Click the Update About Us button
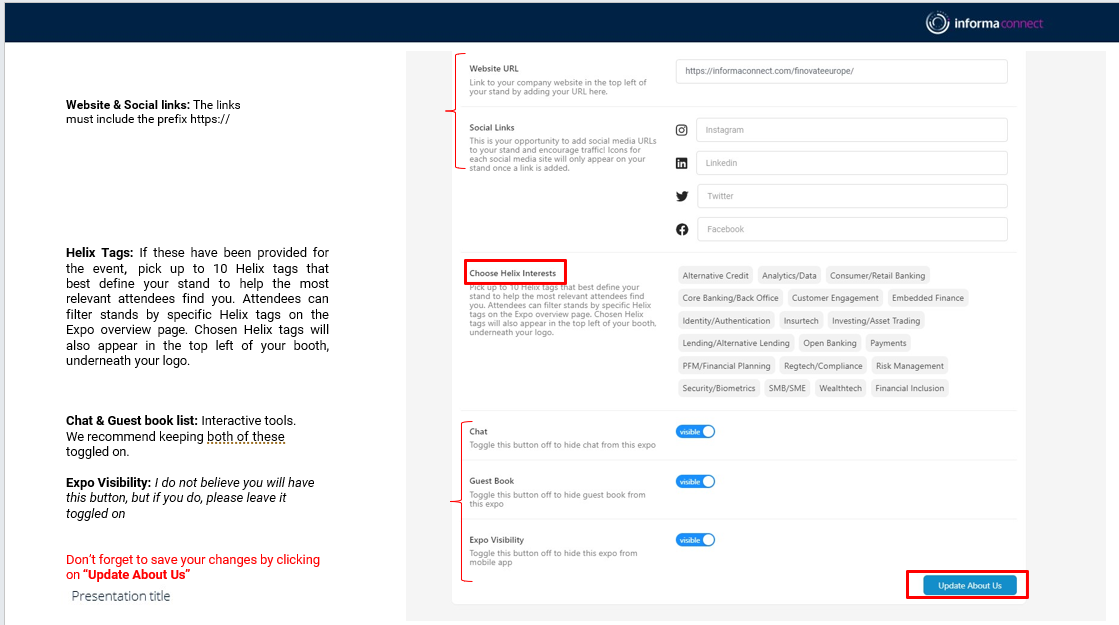 (969, 585)
